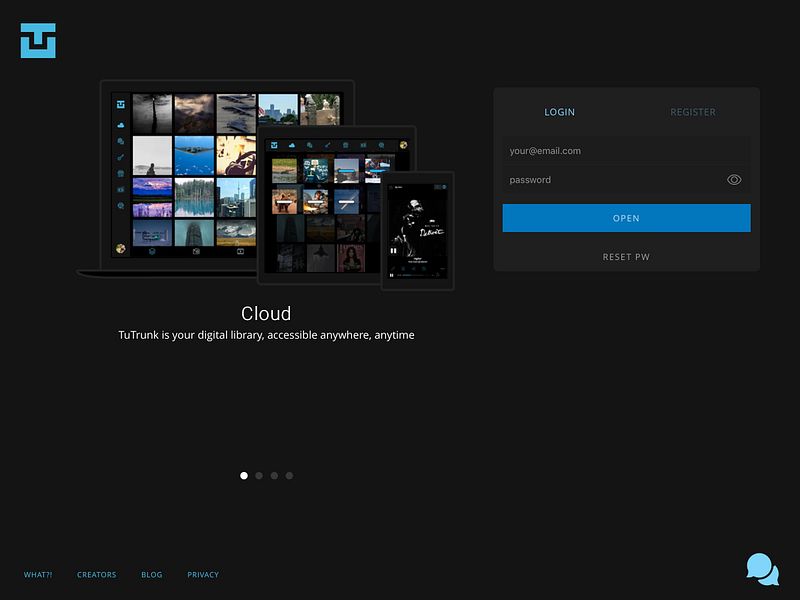This screenshot has height=600, width=800.
Task: Select the fourth carousel dot
Action: click(x=289, y=476)
